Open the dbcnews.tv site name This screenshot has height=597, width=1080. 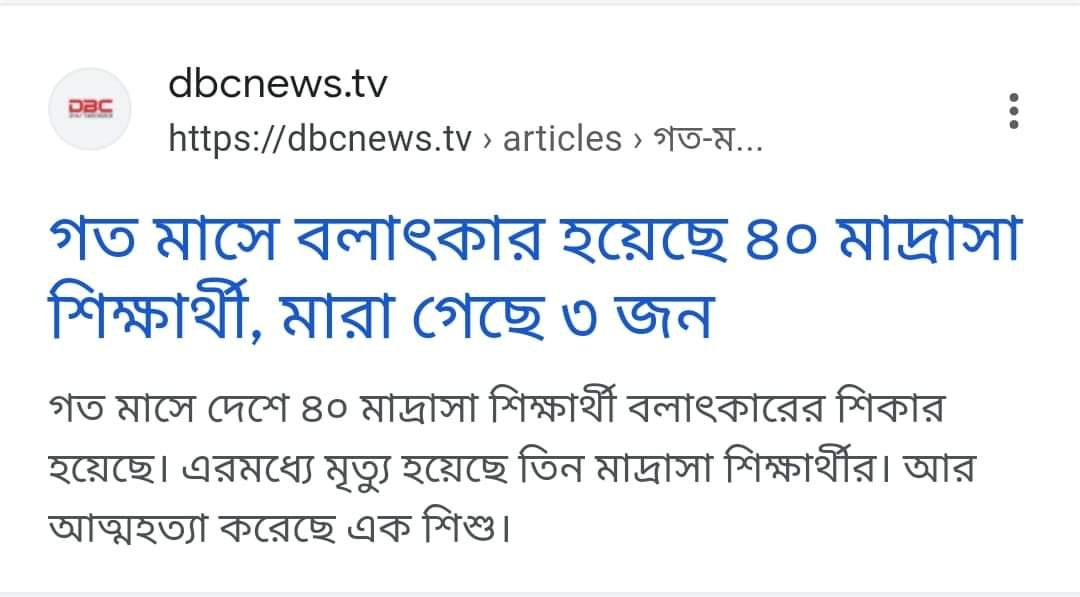(x=278, y=85)
